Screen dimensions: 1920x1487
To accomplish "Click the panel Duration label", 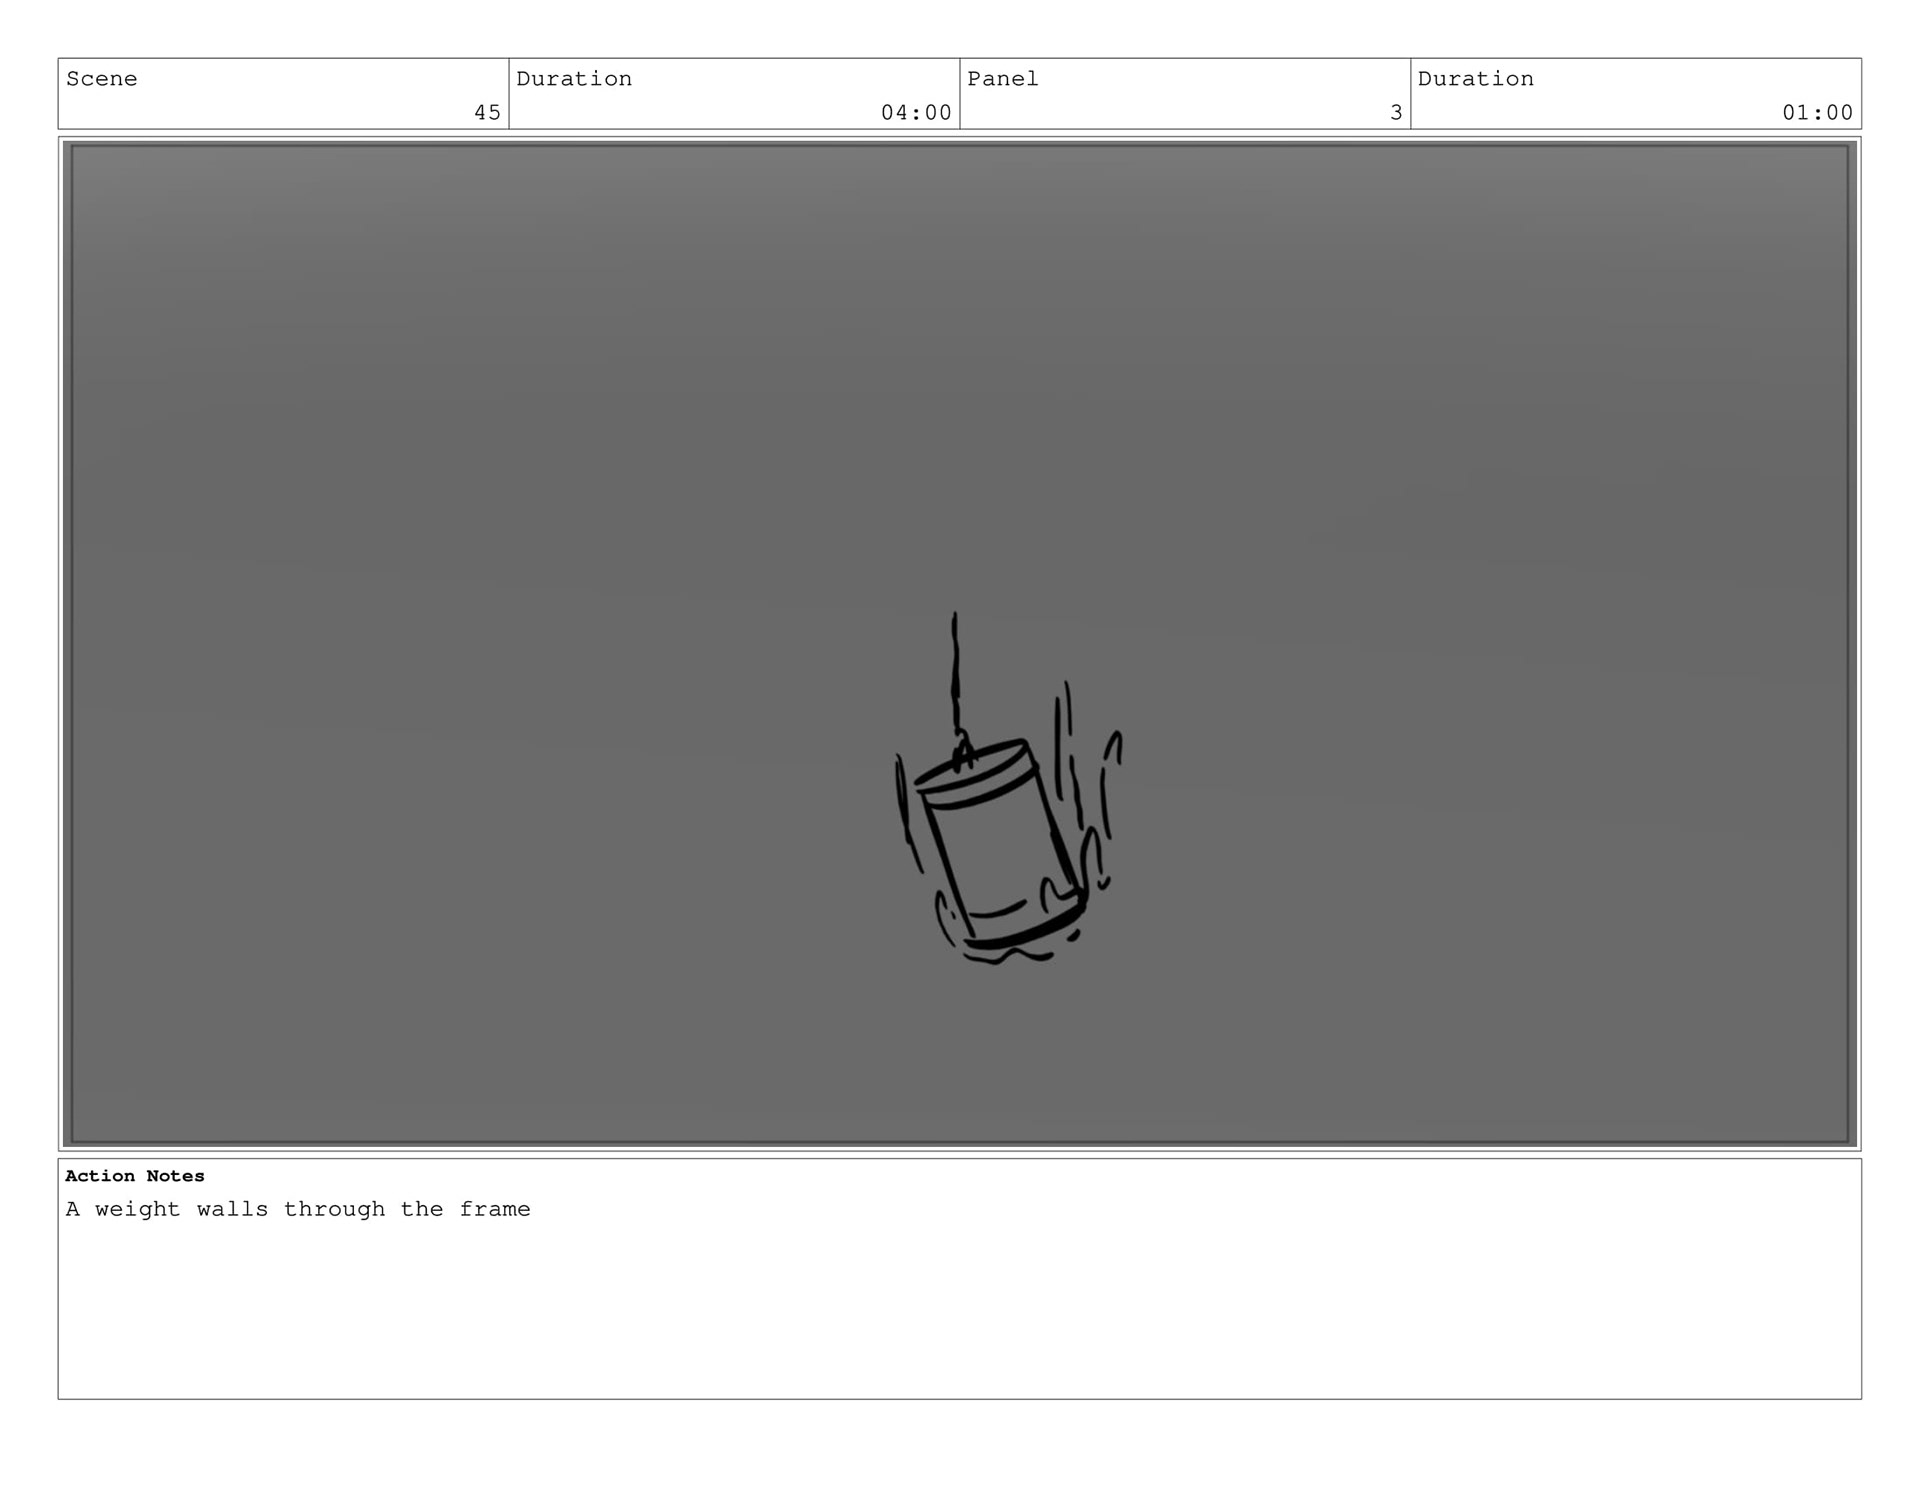I will [1475, 79].
